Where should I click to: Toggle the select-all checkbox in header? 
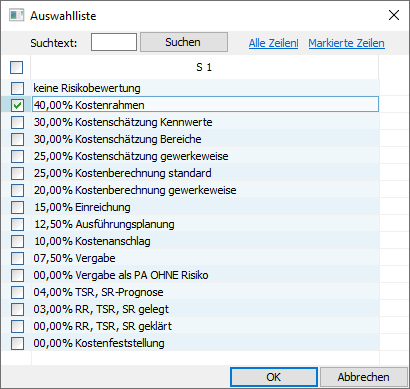point(16,67)
